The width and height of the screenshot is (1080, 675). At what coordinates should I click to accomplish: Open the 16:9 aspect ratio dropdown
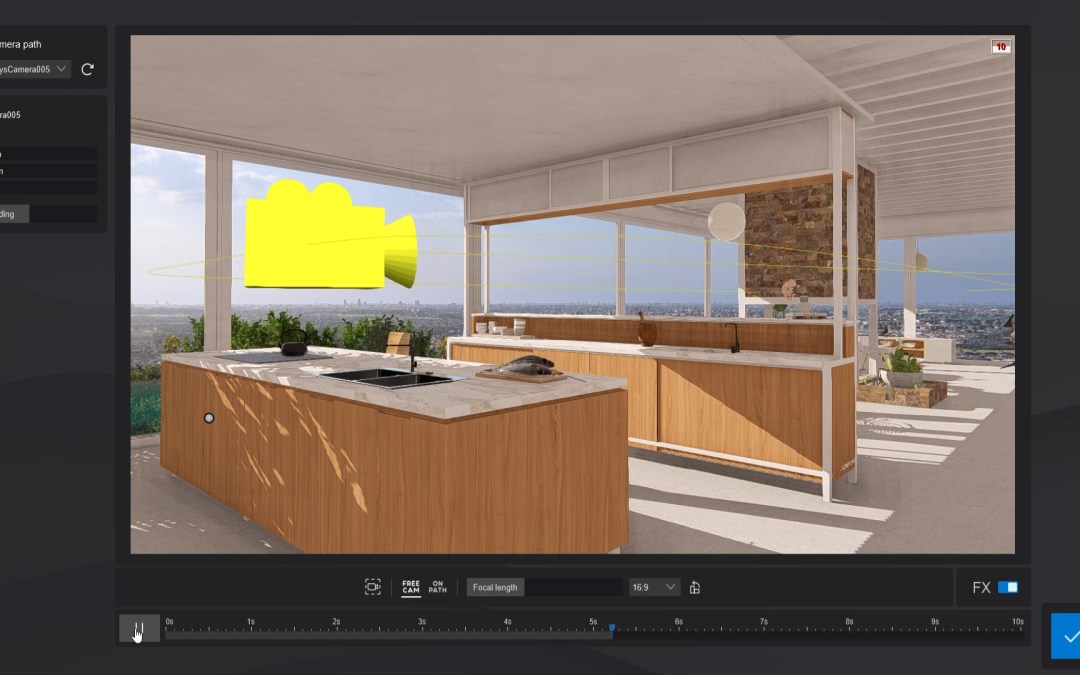(654, 587)
